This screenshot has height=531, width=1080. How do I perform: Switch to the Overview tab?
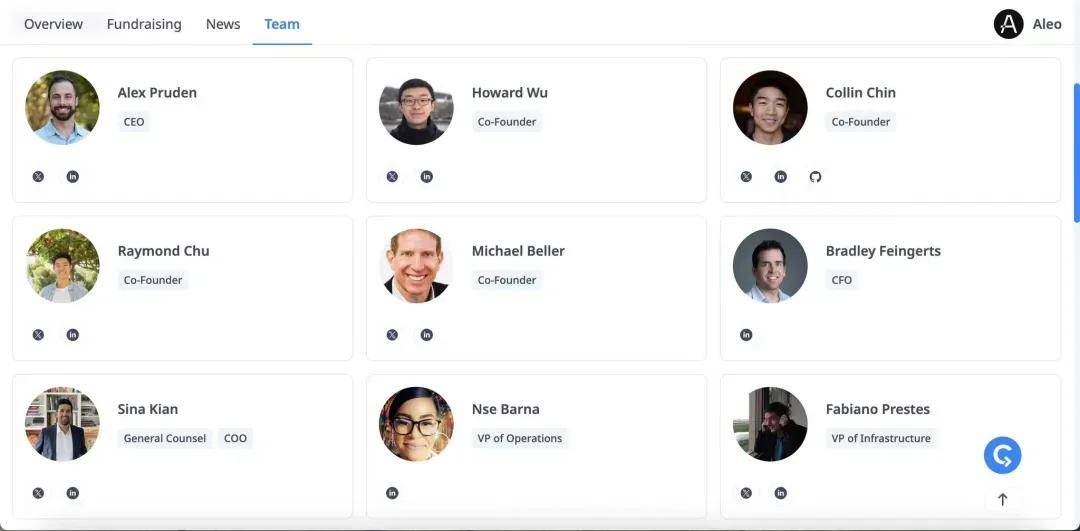(x=53, y=24)
